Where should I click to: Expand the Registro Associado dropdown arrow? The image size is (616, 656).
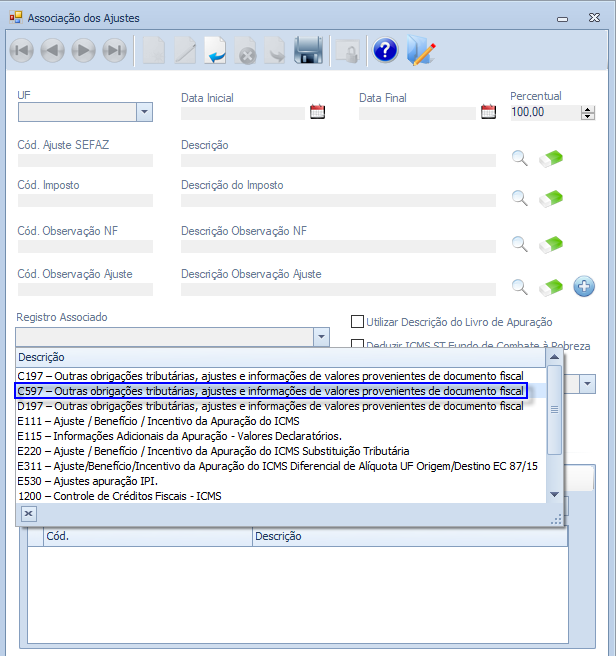point(321,337)
